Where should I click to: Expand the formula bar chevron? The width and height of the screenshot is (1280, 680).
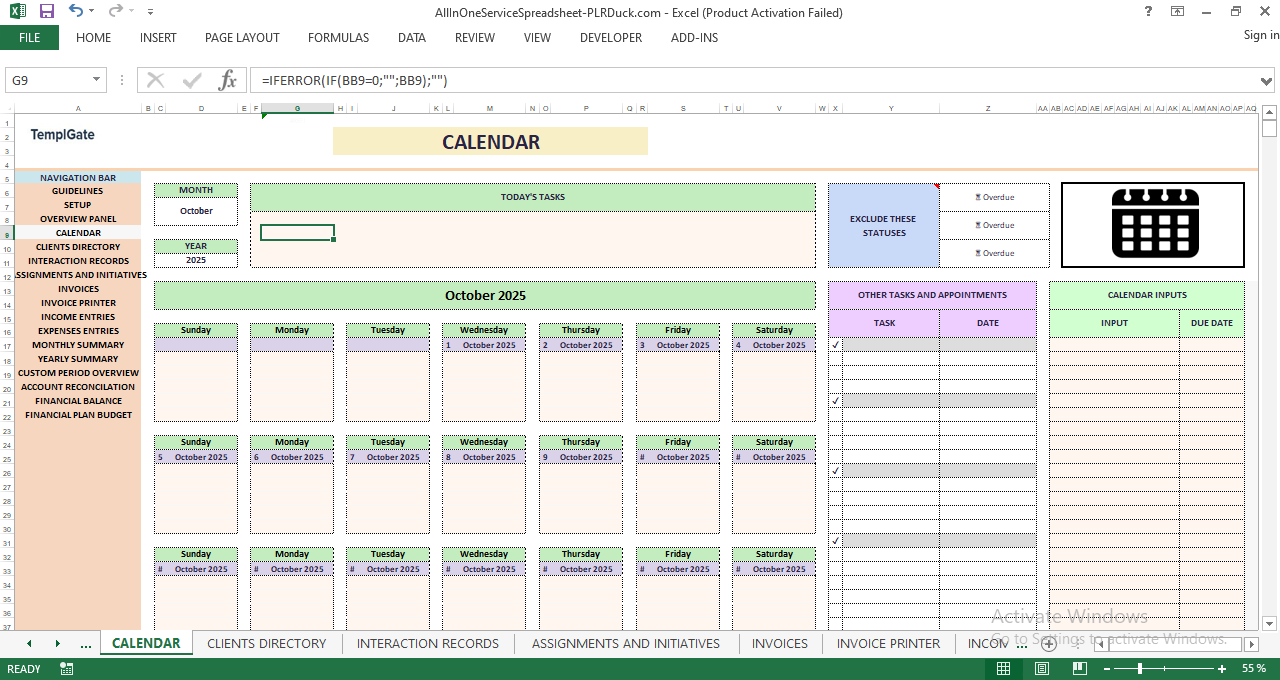click(x=1267, y=80)
